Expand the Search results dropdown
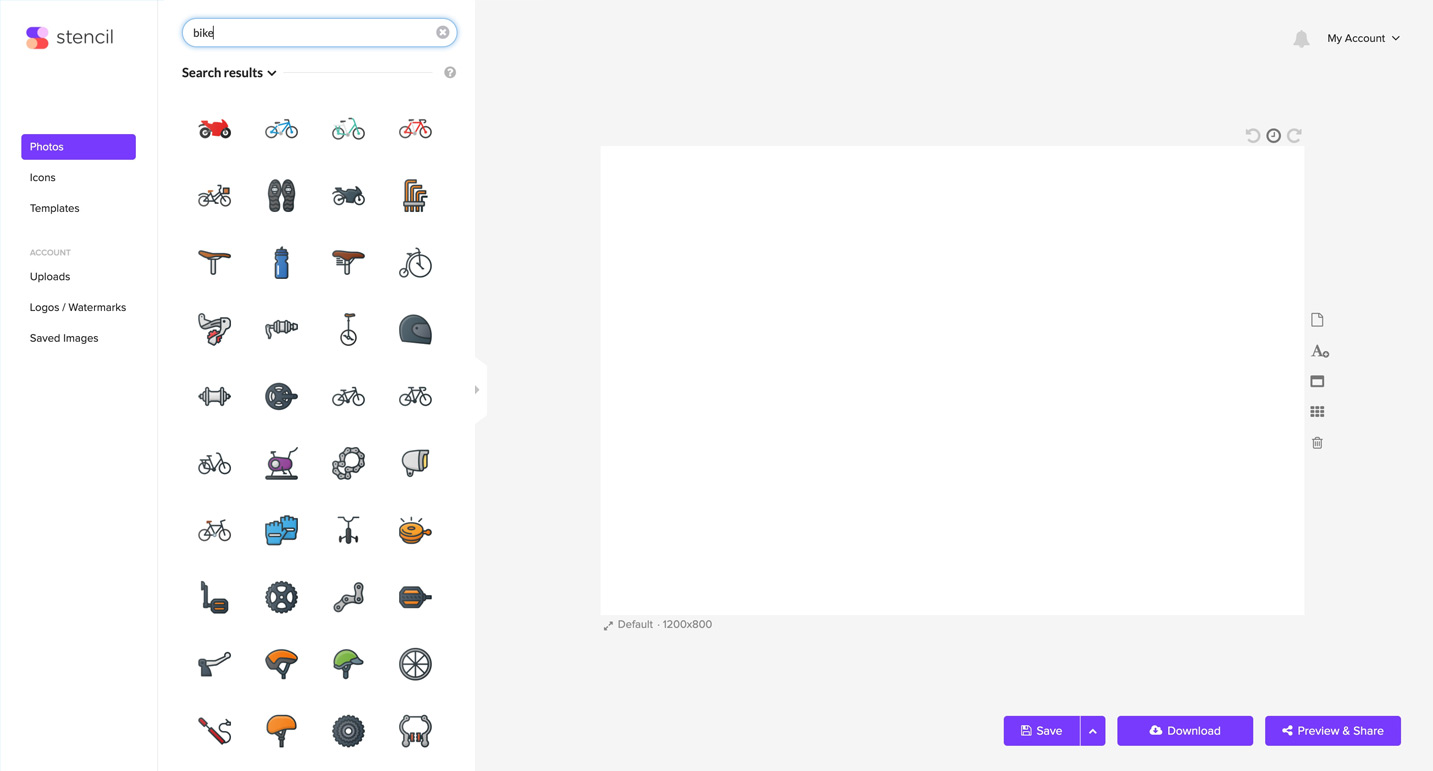The image size is (1433, 771). click(229, 73)
